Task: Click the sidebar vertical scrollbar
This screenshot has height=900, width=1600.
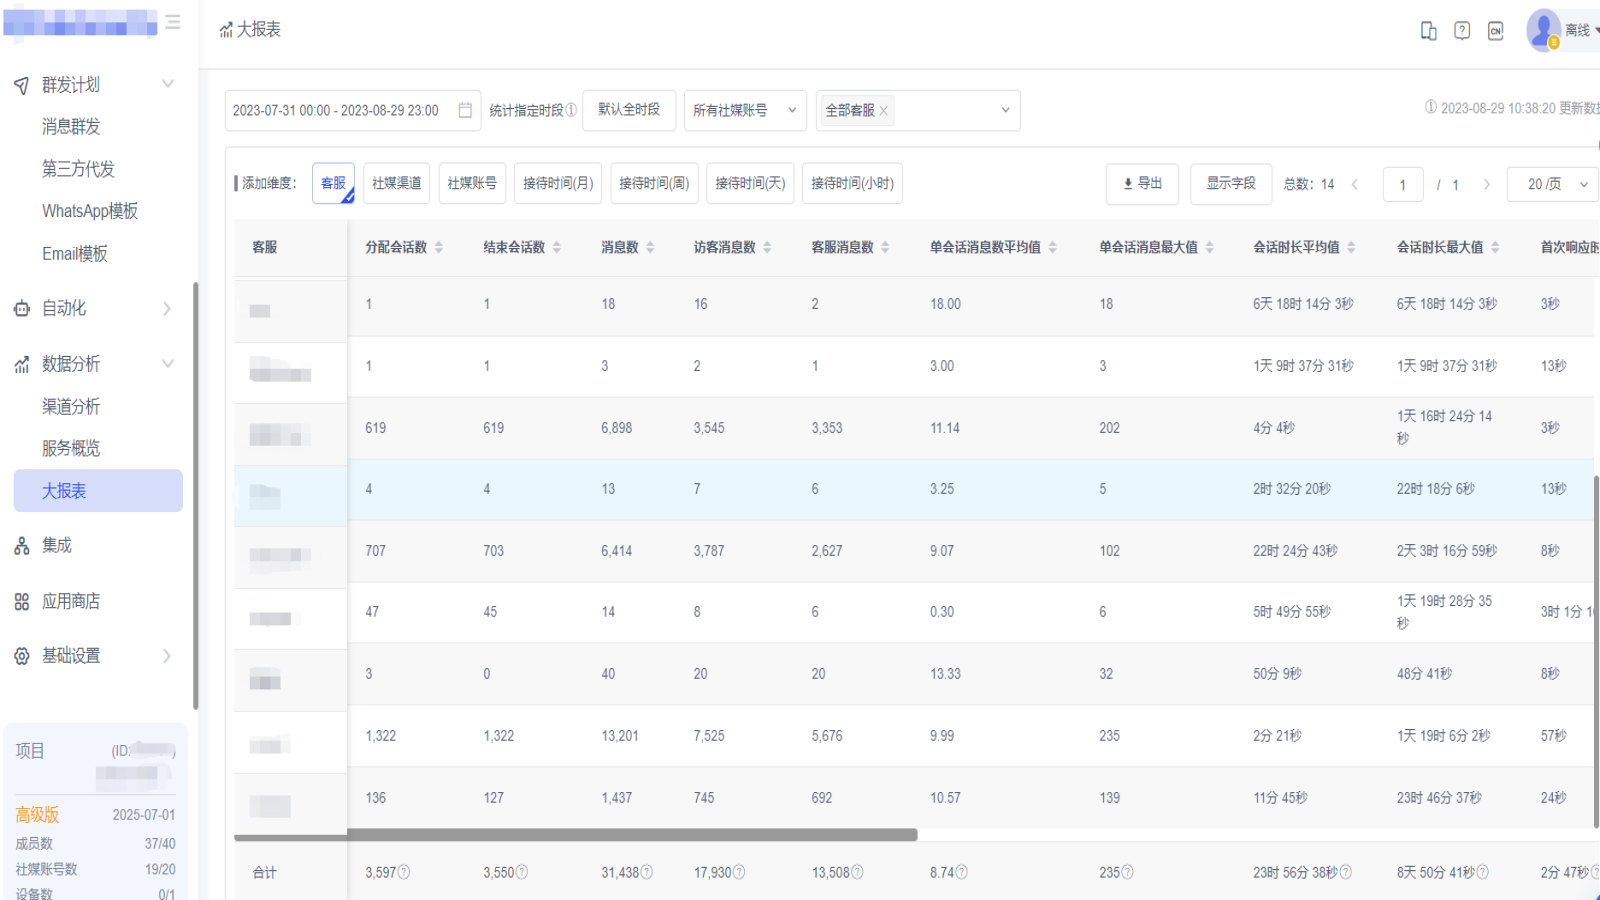Action: tap(196, 495)
